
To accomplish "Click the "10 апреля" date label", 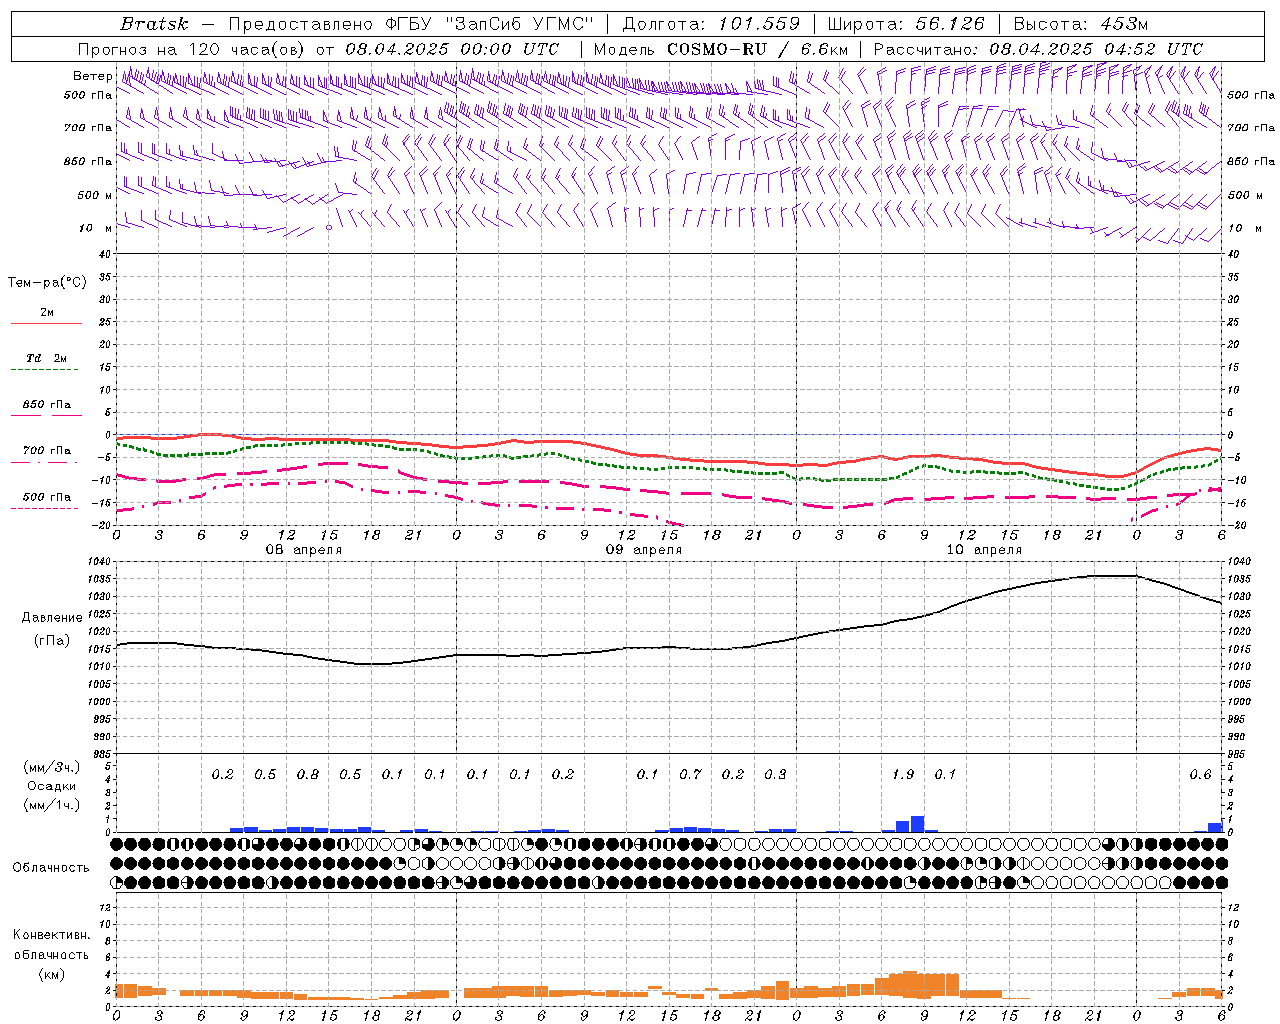I will (x=984, y=550).
